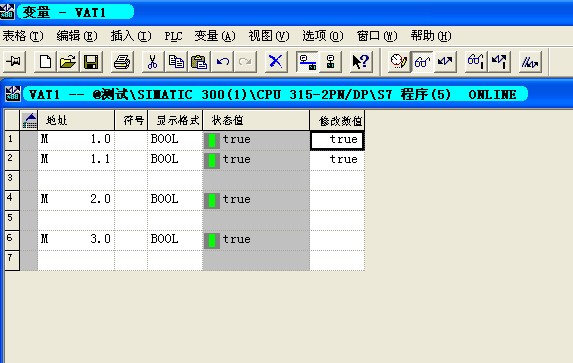Screen dimensions: 573x363
Task: Create a new variable table
Action: coord(45,61)
